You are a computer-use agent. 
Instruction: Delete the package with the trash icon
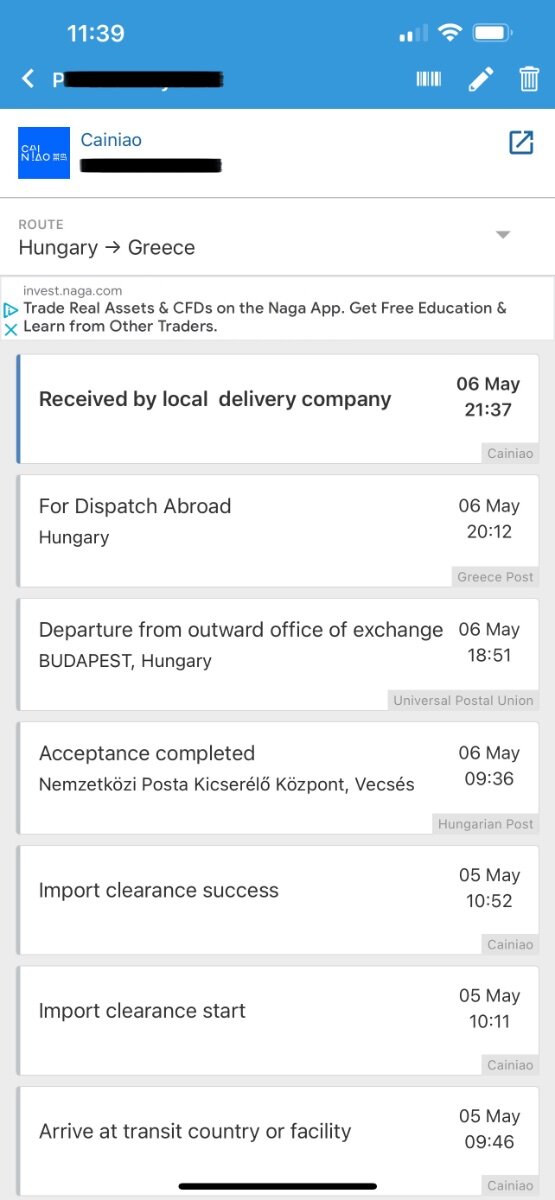(529, 79)
